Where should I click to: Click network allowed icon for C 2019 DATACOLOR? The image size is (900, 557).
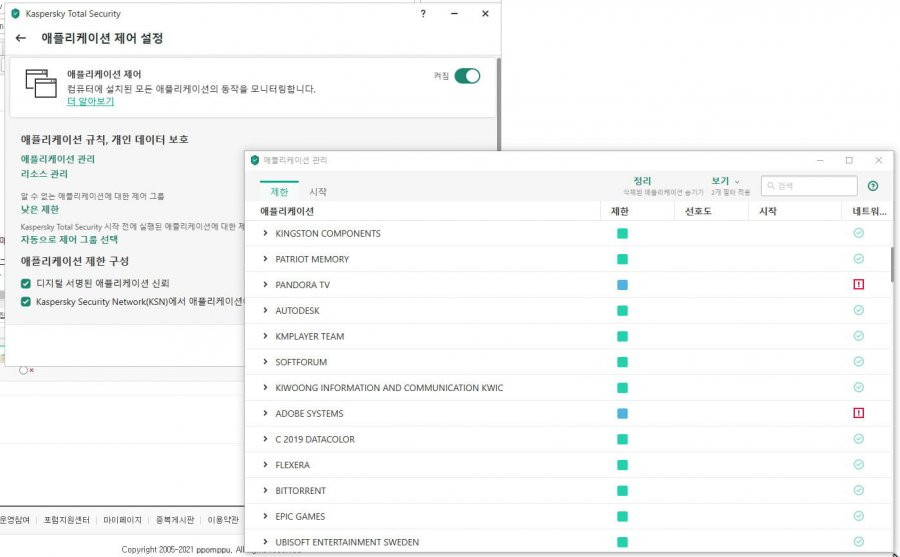click(x=859, y=439)
